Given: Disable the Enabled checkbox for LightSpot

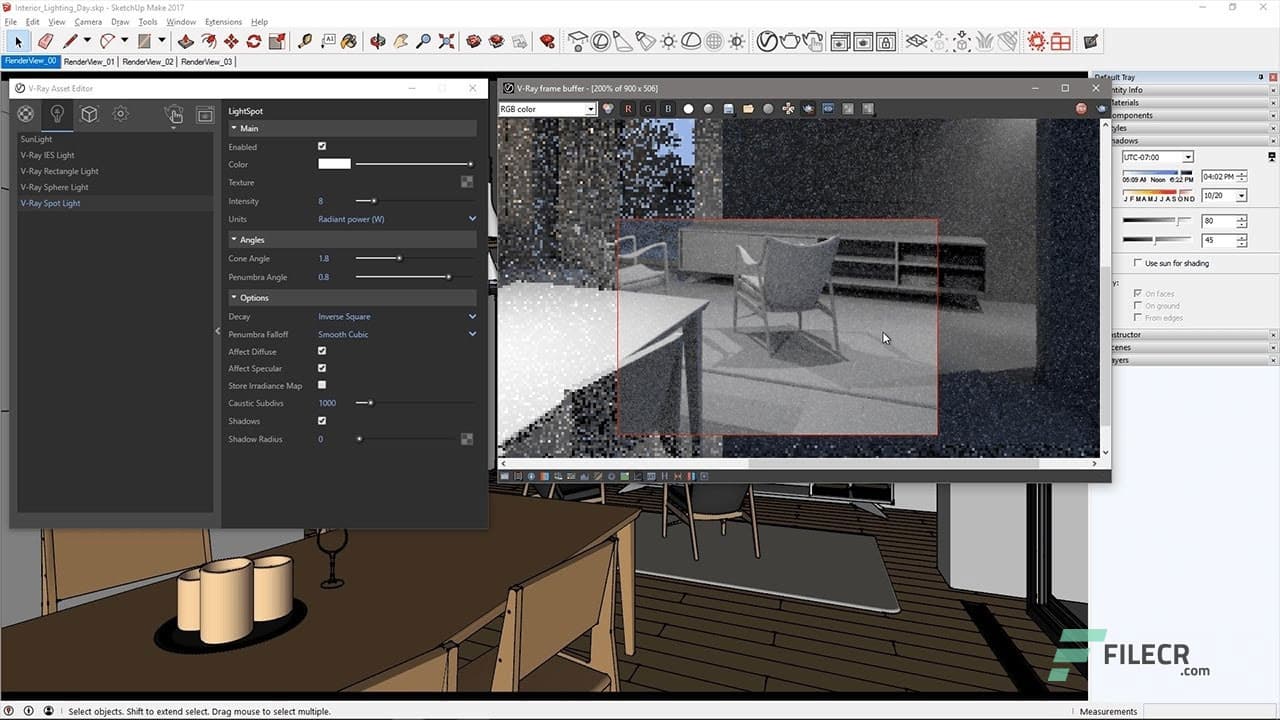Looking at the screenshot, I should pyautogui.click(x=321, y=145).
